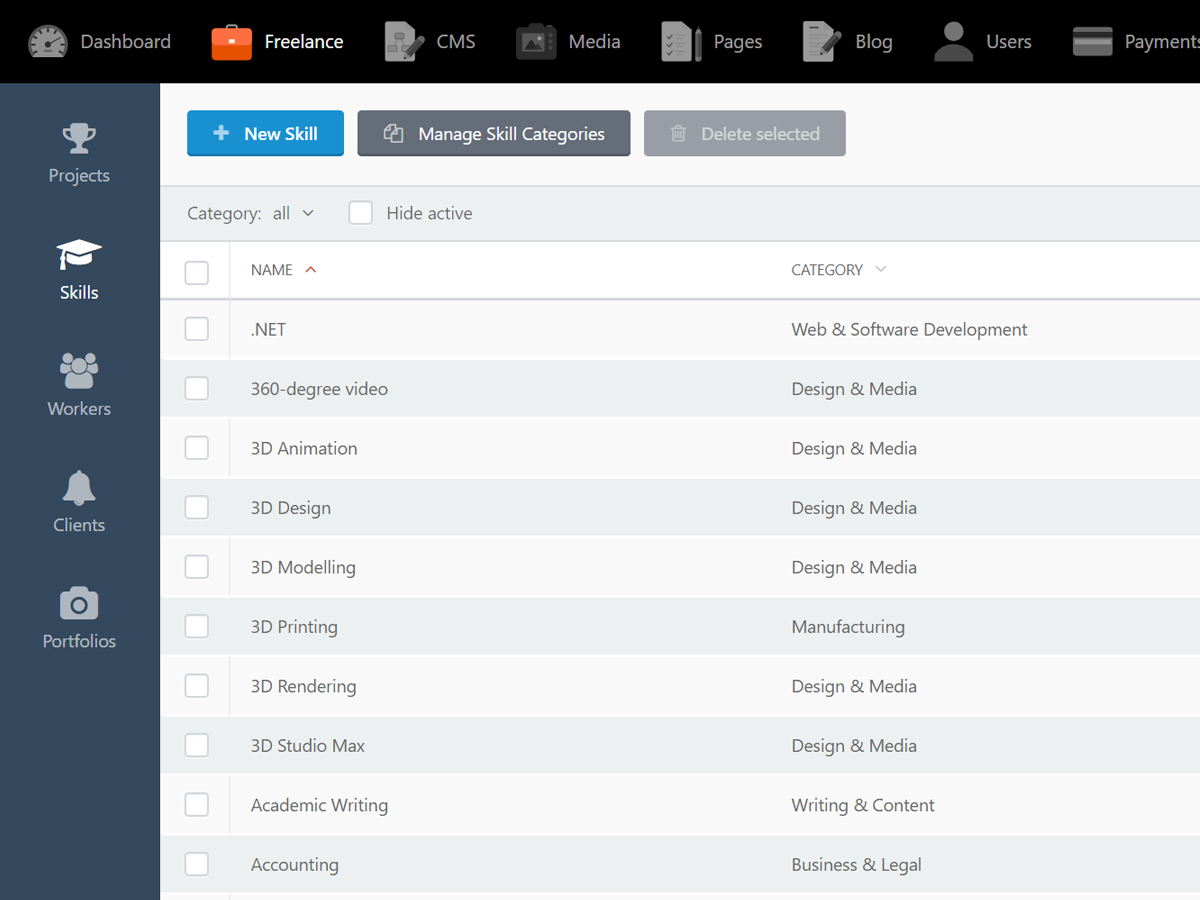
Task: Tick the select-all checkbox in table header
Action: click(197, 272)
